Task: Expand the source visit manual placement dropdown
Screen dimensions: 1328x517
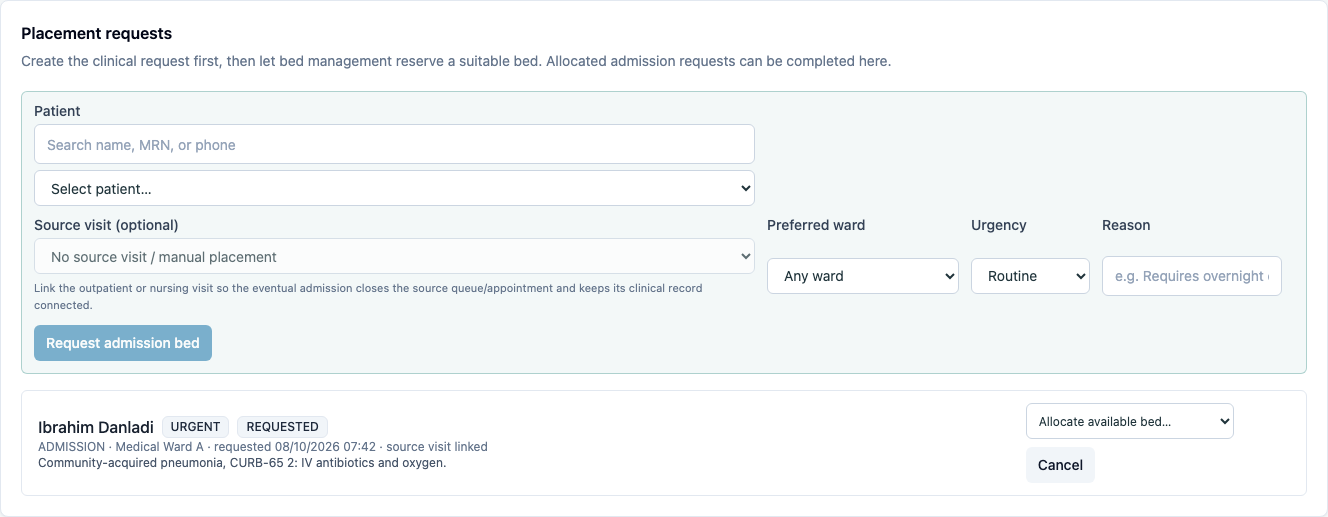Action: click(x=394, y=256)
